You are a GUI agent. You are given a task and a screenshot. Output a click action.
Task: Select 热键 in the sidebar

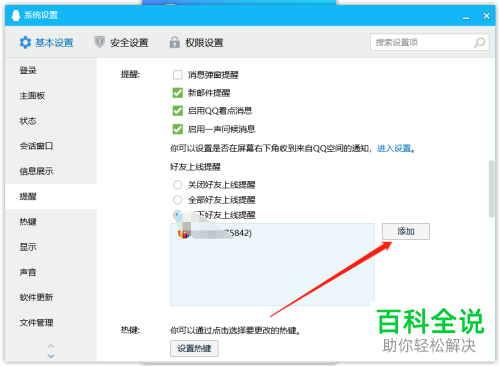click(51, 222)
